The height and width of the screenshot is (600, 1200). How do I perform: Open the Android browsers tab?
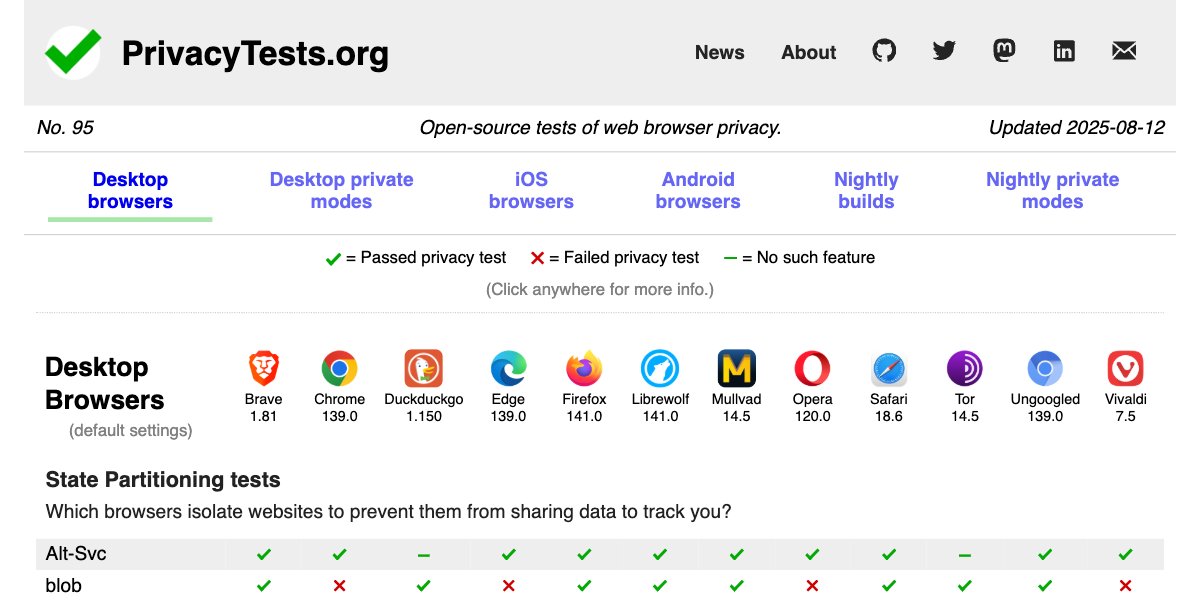698,190
